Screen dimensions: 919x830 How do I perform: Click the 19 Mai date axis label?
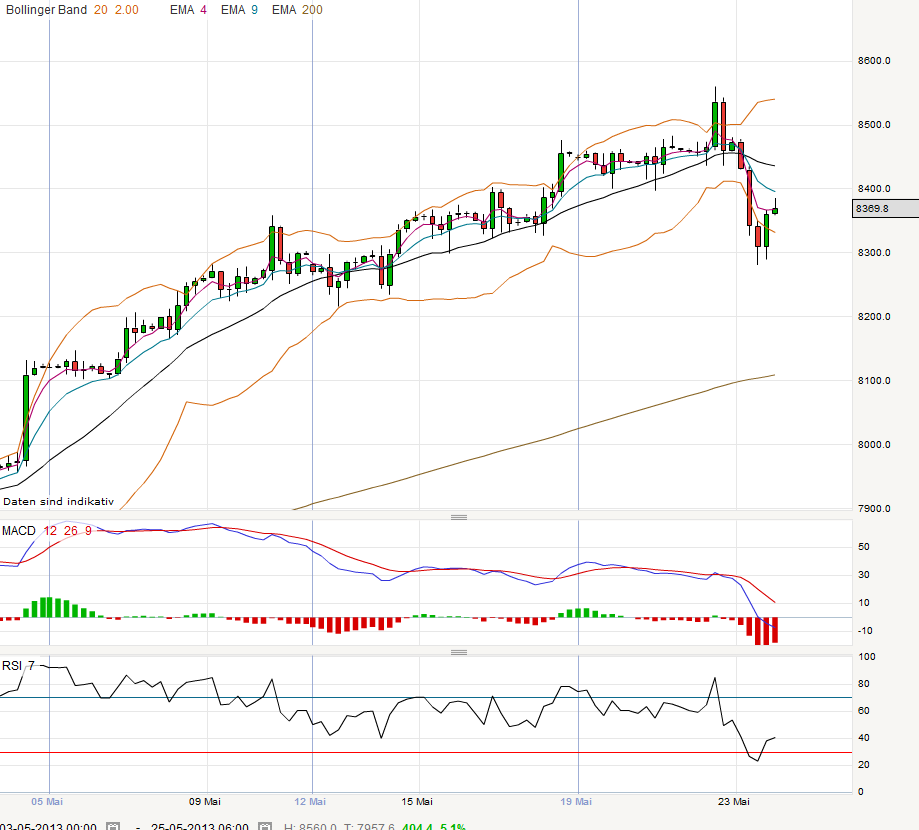click(576, 801)
